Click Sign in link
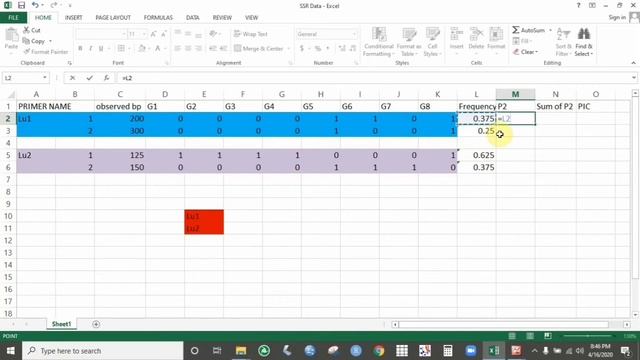The width and height of the screenshot is (640, 360). [x=617, y=17]
